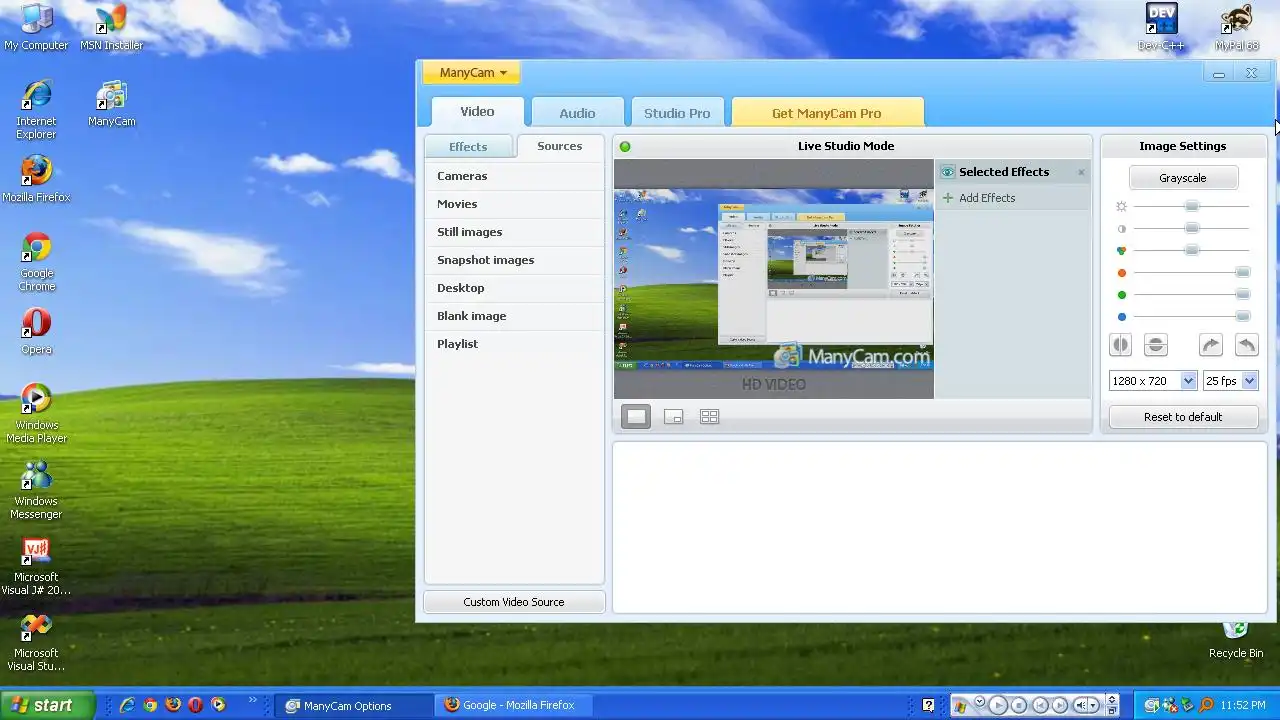Select Blank image source

point(514,316)
